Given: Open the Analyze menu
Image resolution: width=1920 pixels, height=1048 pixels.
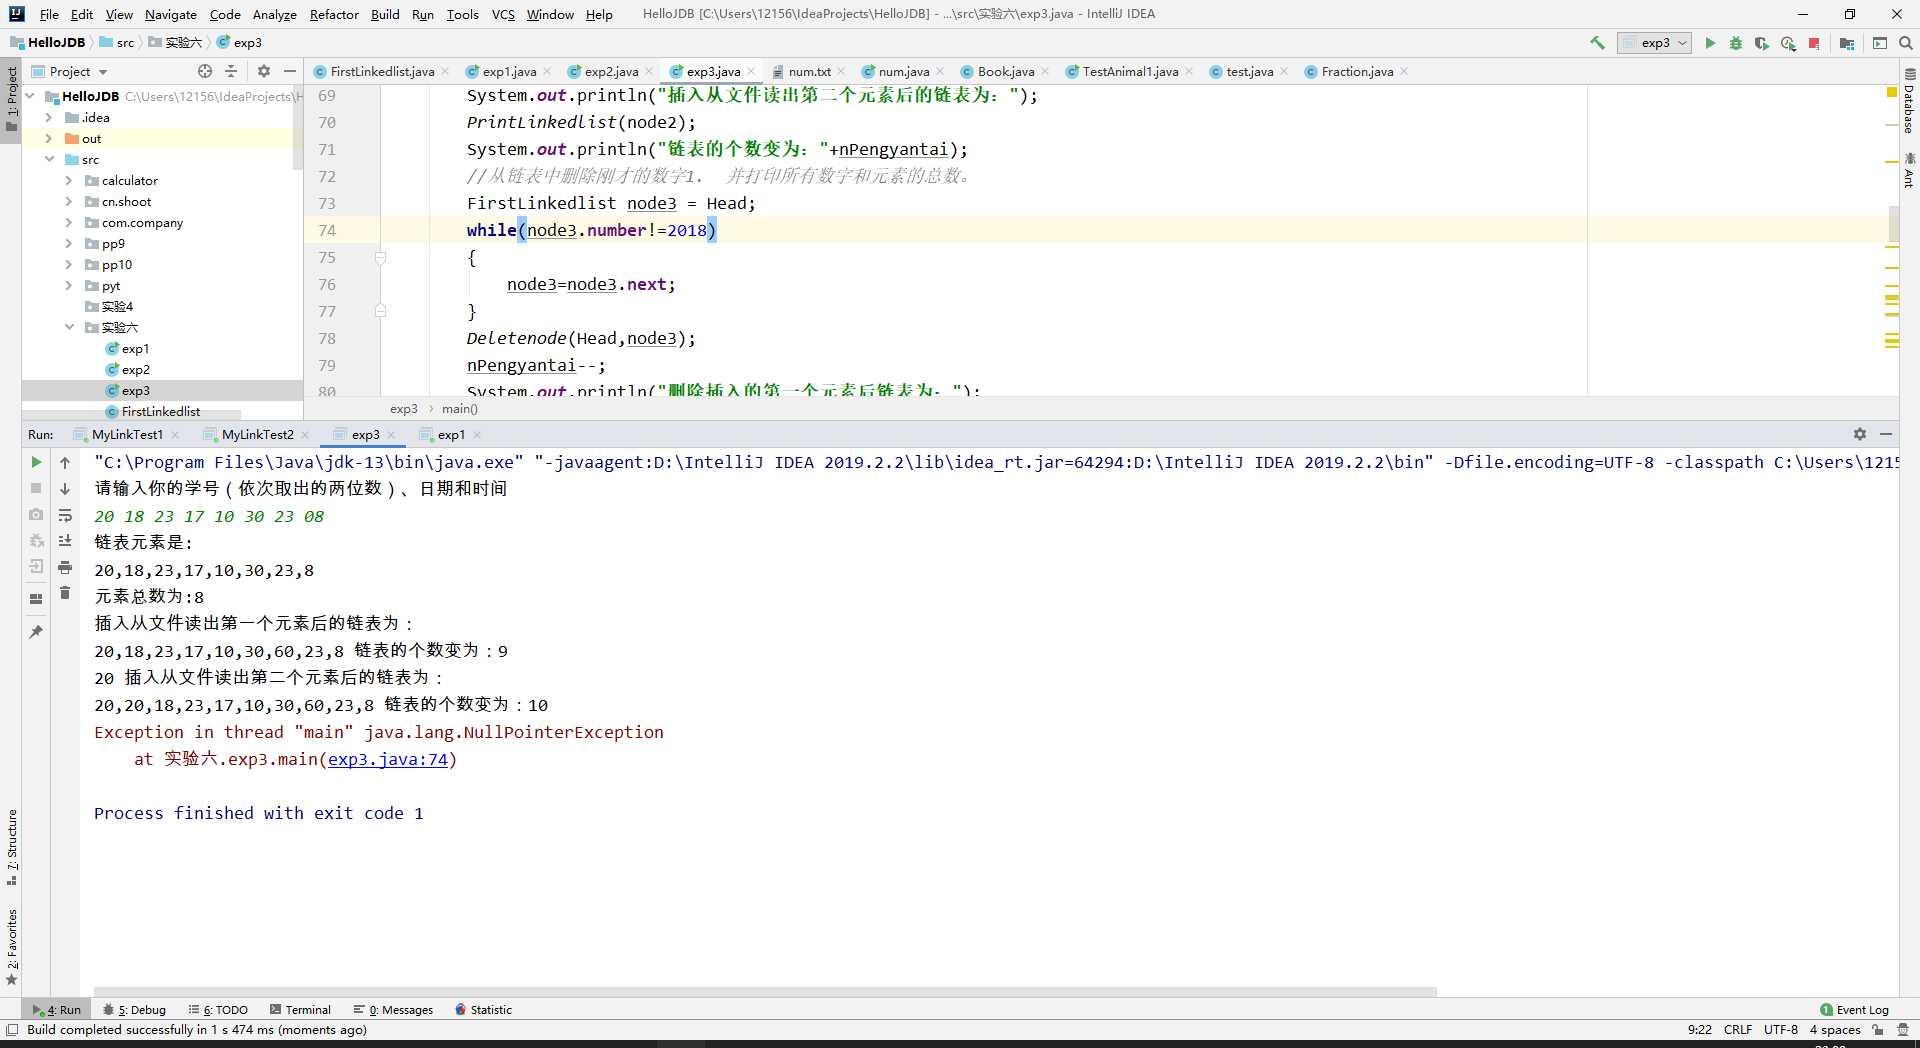Looking at the screenshot, I should 275,14.
